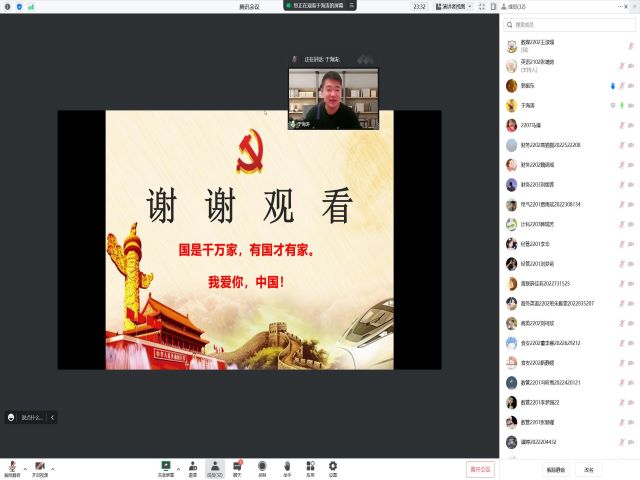The image size is (640, 480).
Task: Click screen-share indicator icon in 于海涛 row
Action: point(613,105)
